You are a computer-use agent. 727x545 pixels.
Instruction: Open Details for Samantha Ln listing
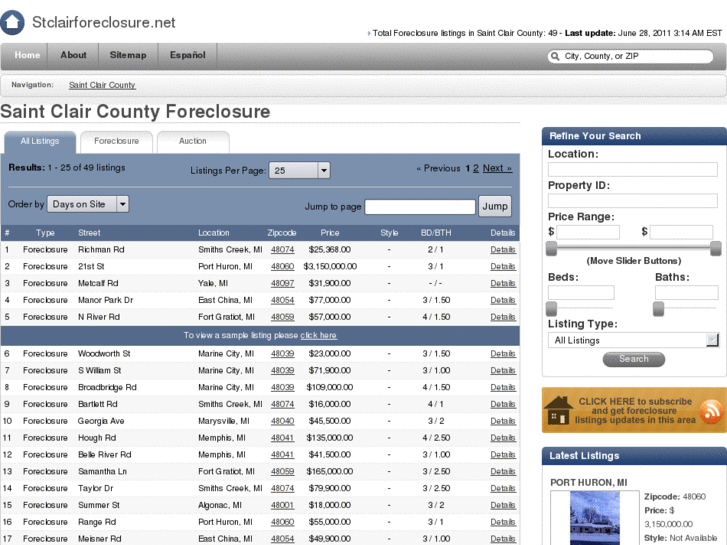tap(503, 471)
